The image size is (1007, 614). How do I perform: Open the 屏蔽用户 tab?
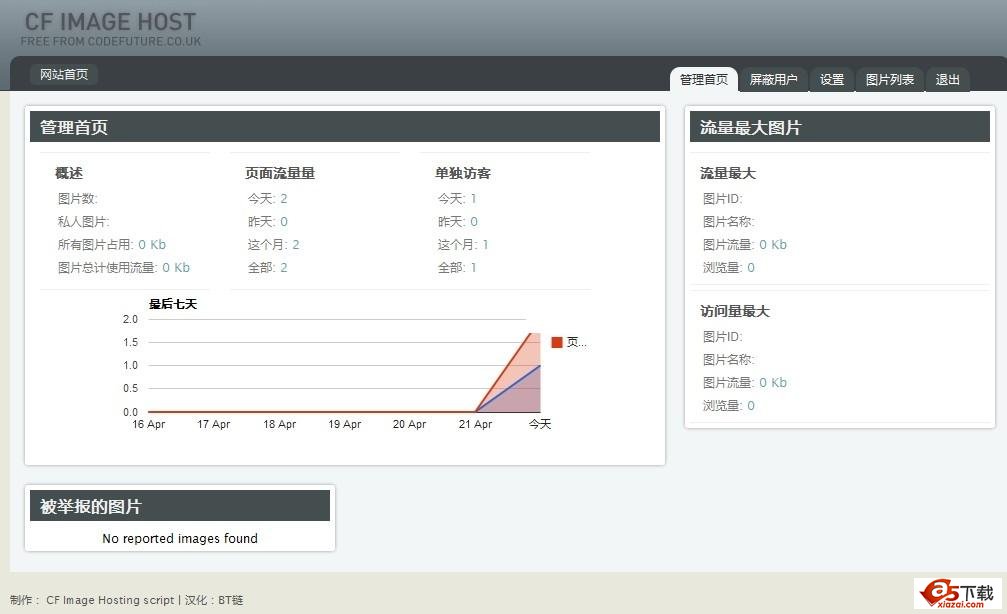tap(773, 80)
